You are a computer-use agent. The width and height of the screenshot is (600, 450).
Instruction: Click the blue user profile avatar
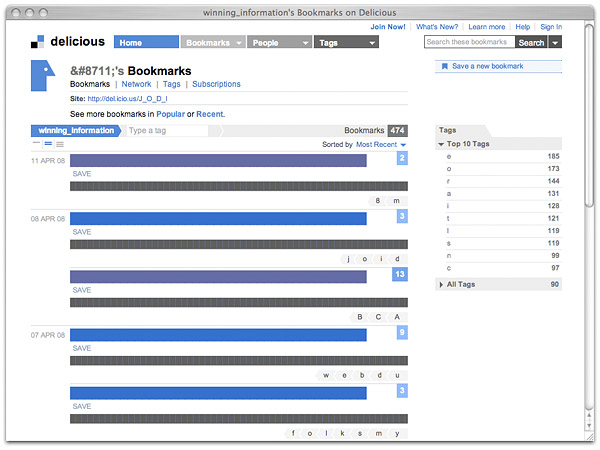pos(42,75)
